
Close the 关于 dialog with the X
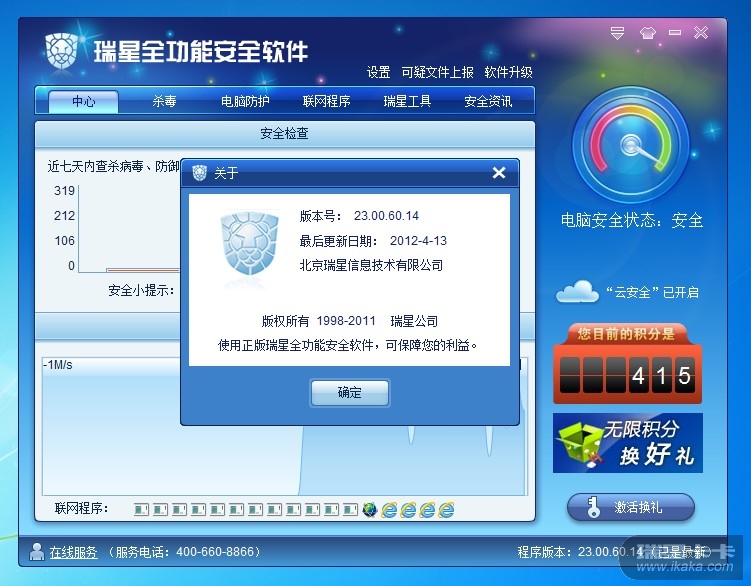tap(499, 172)
